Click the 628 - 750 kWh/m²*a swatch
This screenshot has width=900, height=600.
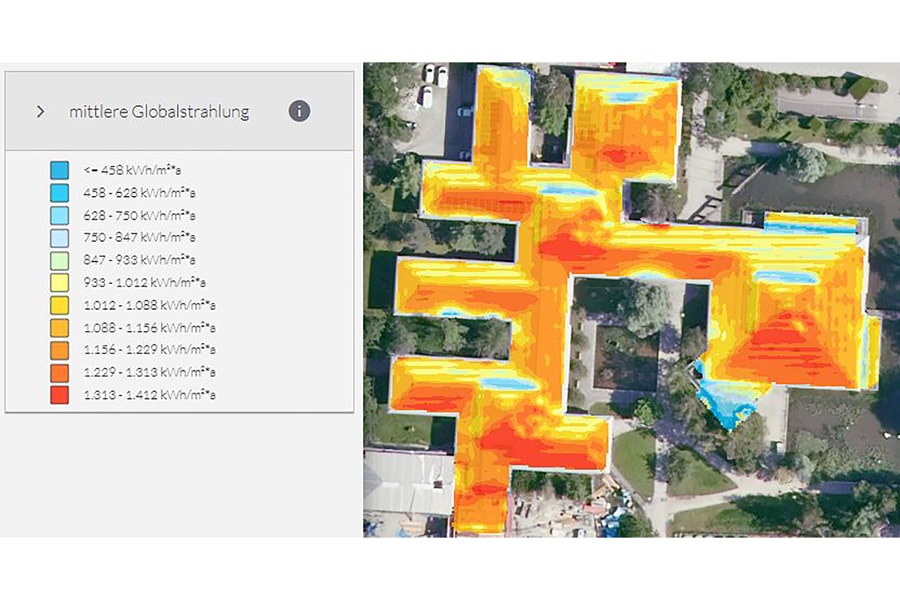60,215
